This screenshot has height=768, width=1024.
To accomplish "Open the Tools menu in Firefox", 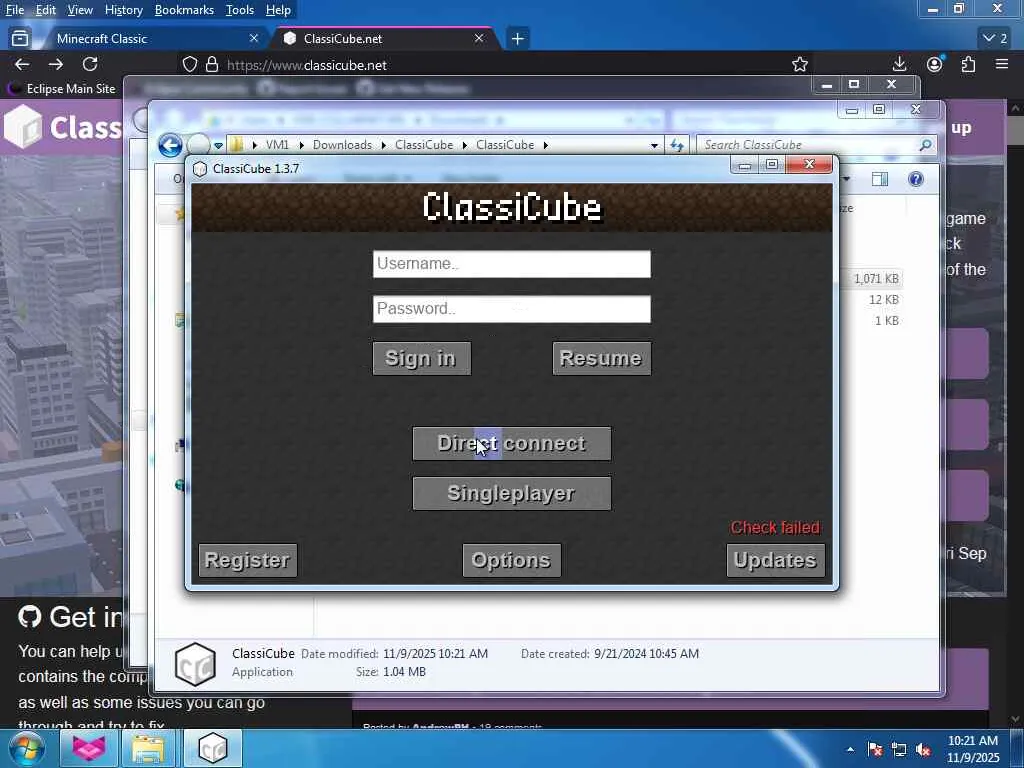I will 240,10.
